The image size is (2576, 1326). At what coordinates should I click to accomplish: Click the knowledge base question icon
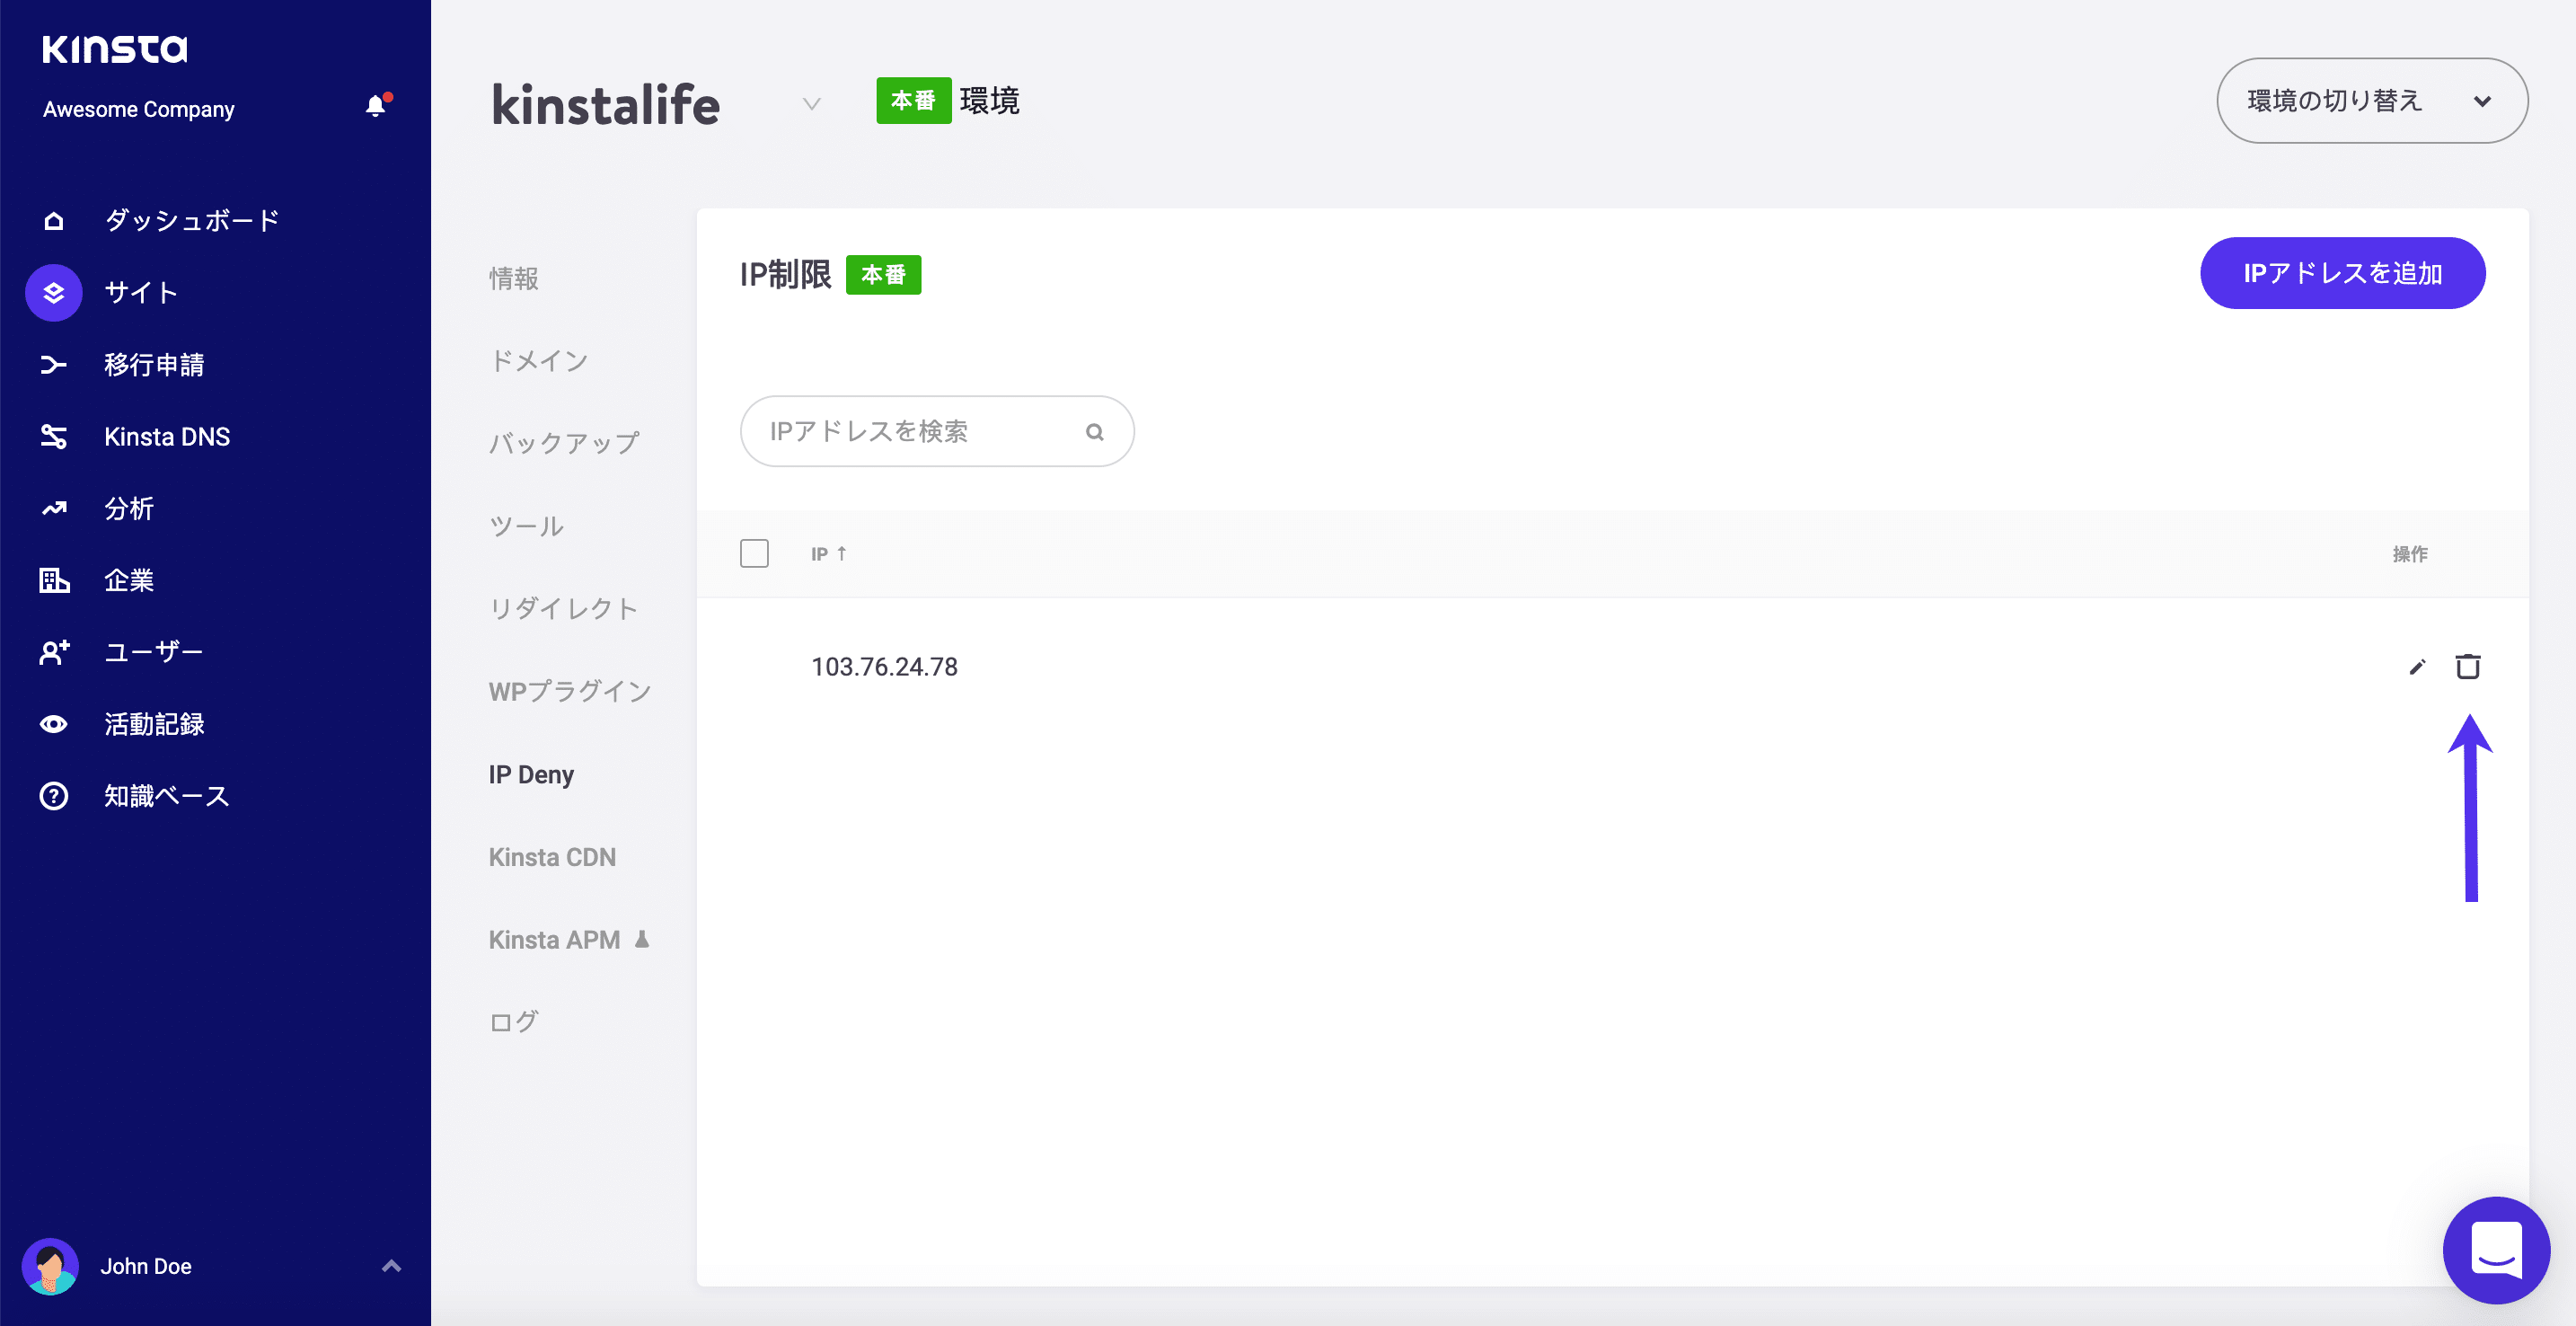(x=54, y=796)
